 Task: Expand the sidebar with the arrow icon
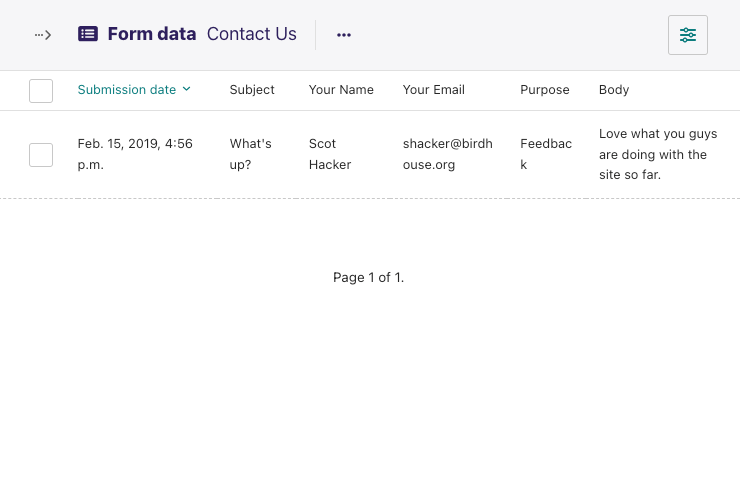tap(42, 34)
